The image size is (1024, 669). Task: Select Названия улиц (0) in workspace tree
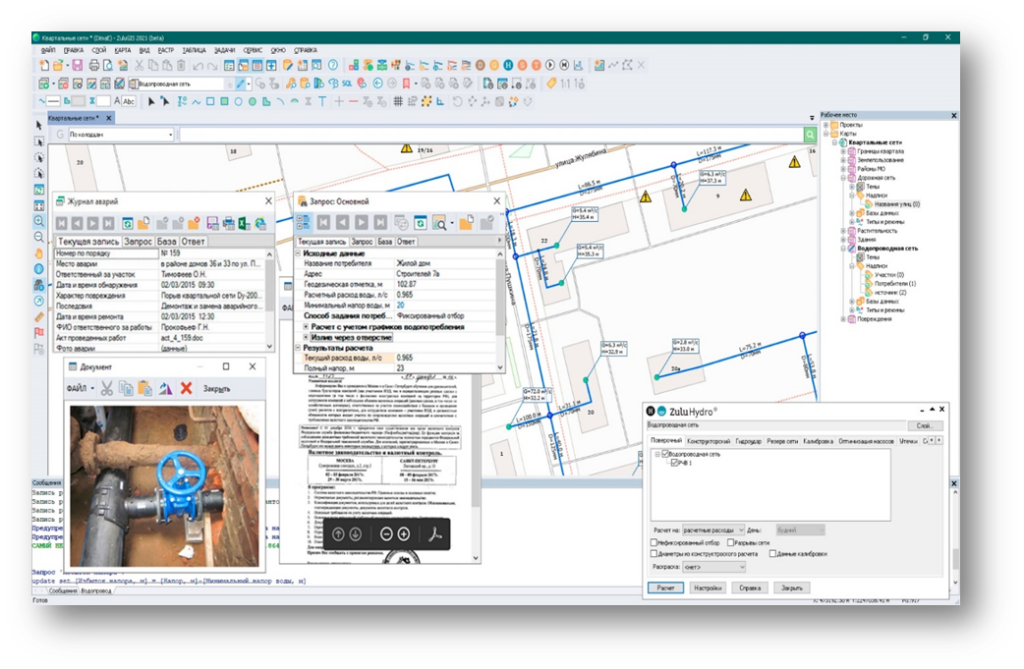tap(897, 204)
